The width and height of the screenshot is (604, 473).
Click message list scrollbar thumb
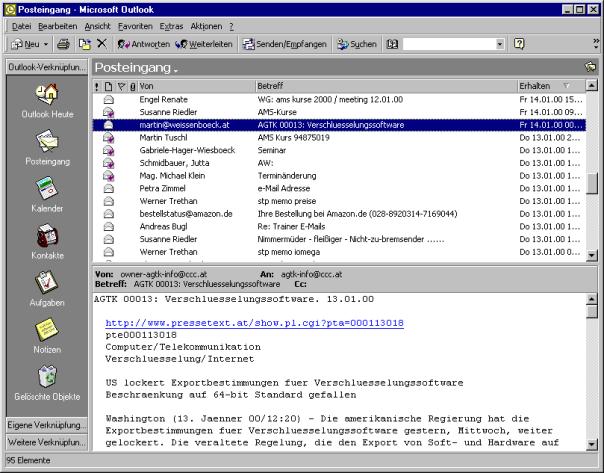[x=591, y=185]
